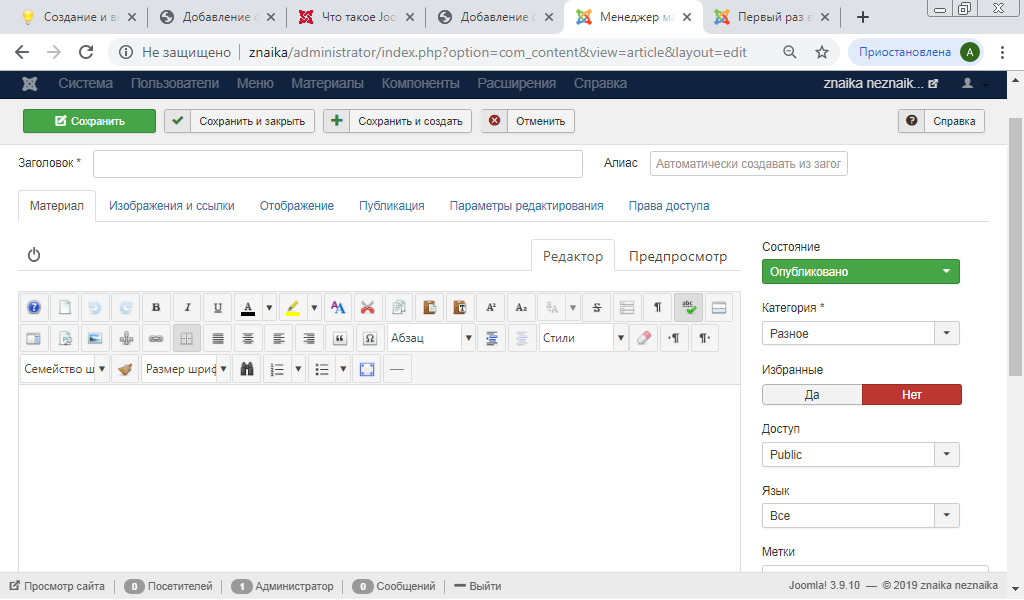
Task: Toggle the spellcheck abc icon
Action: 688,308
